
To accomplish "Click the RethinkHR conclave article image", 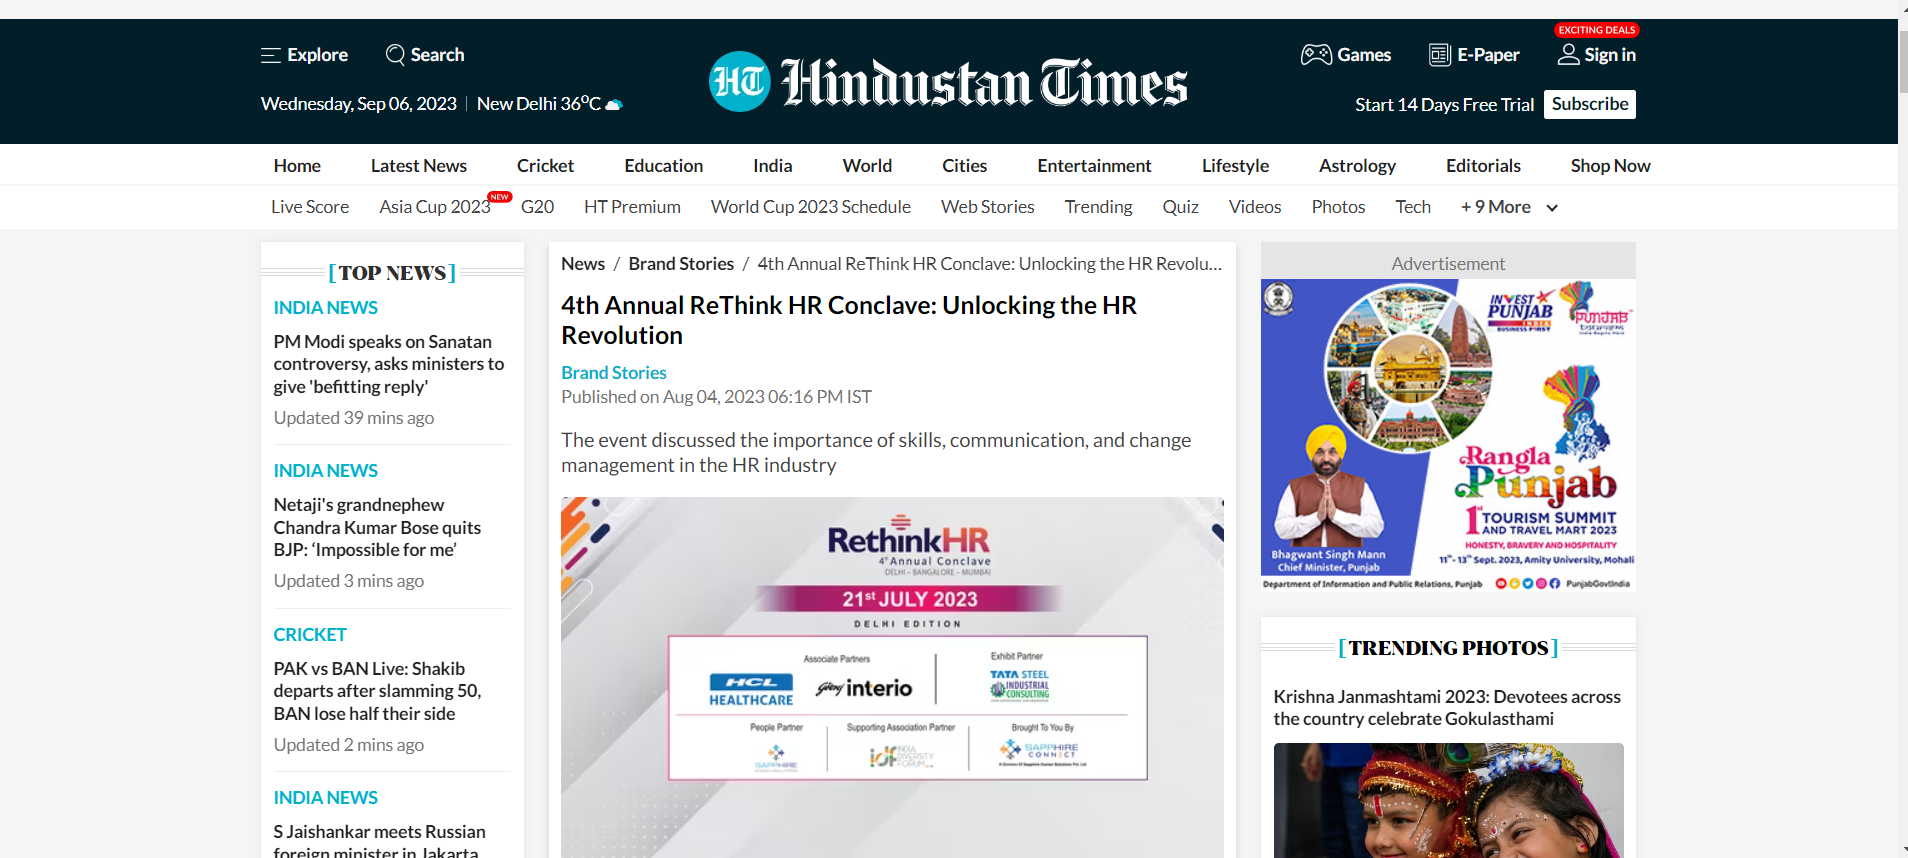I will (x=892, y=677).
